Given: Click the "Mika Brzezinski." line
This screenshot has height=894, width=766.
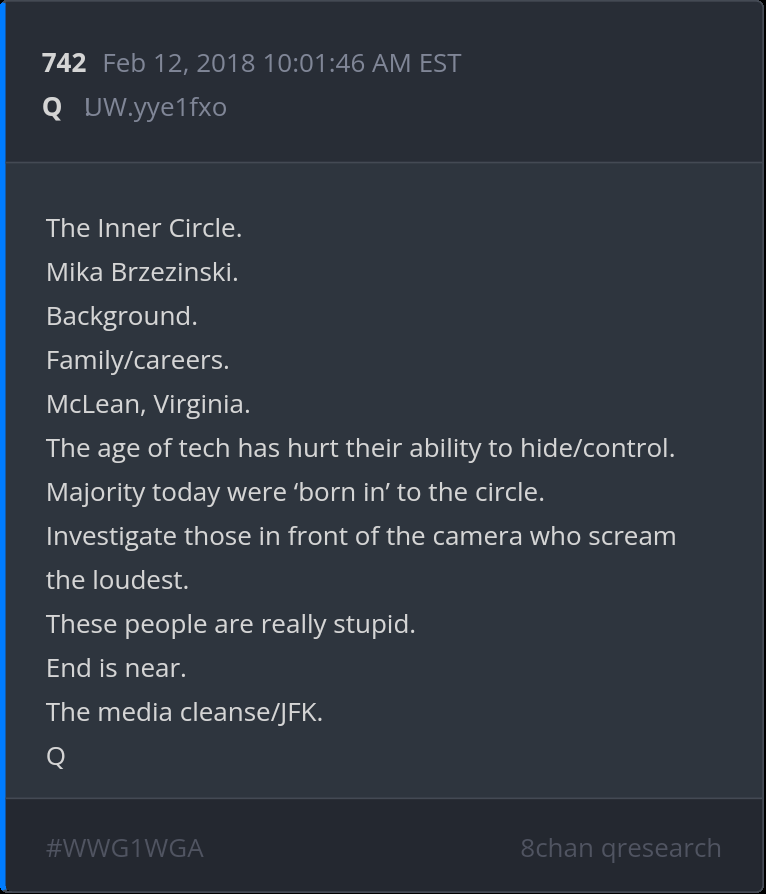Looking at the screenshot, I should point(142,272).
